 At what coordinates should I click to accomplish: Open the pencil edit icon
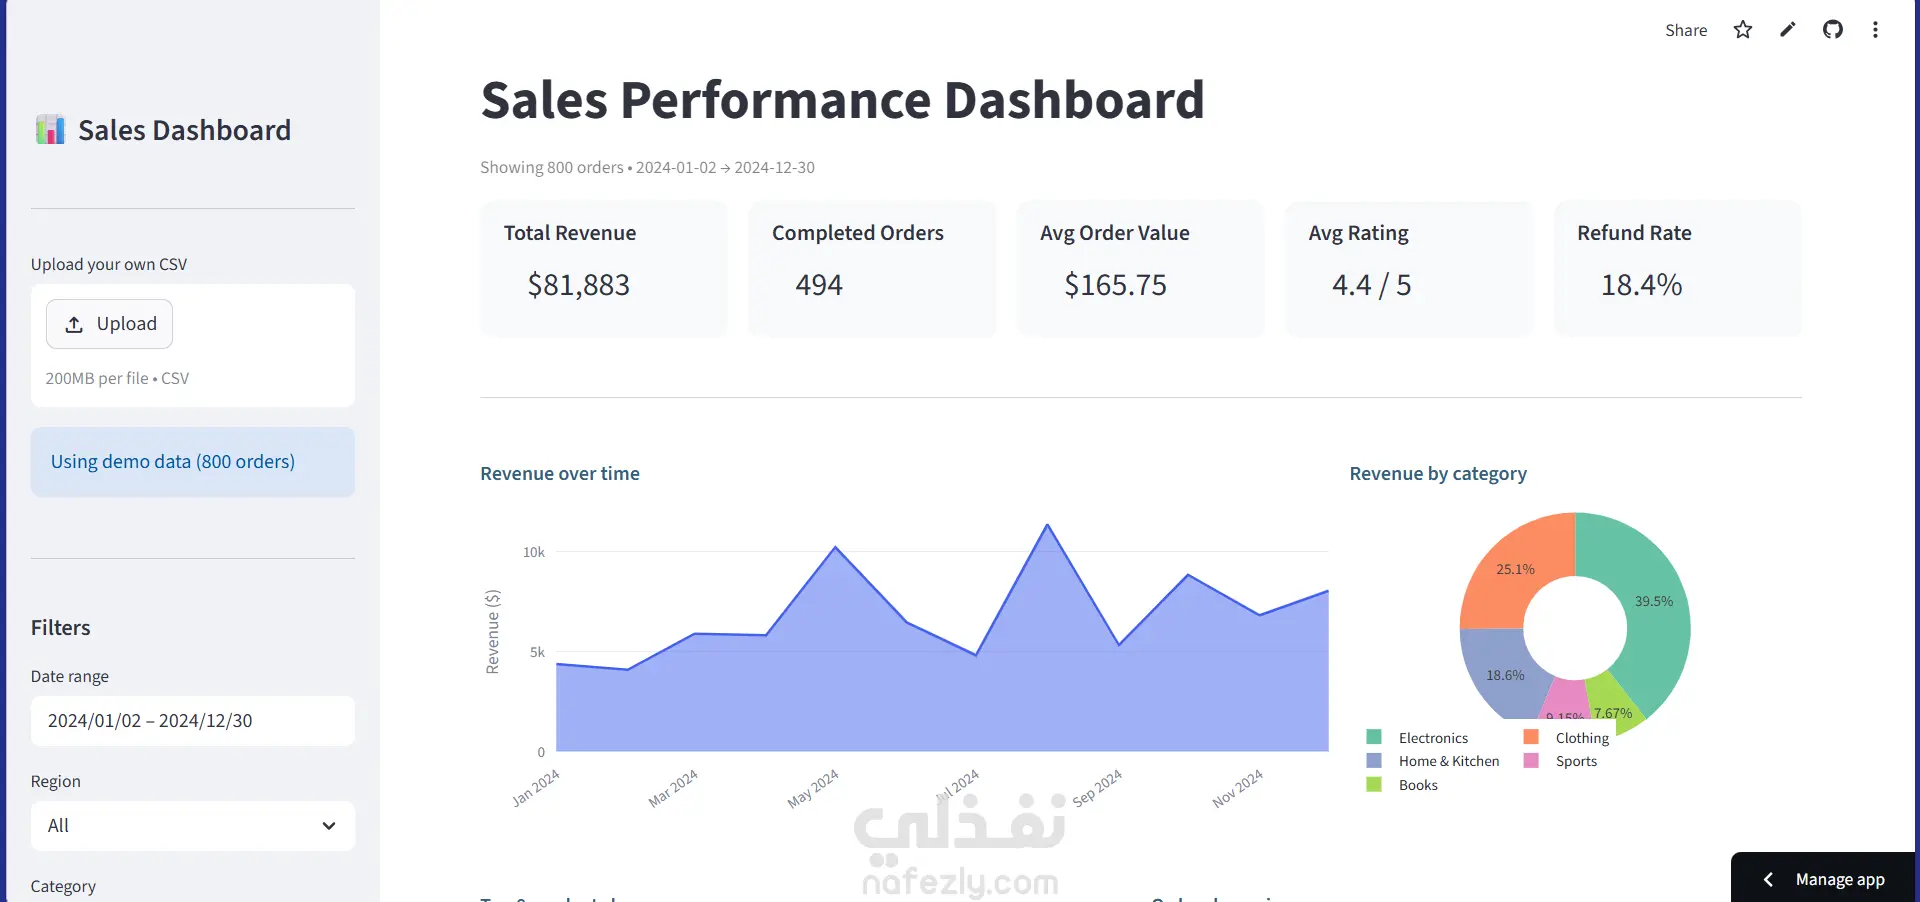pyautogui.click(x=1788, y=30)
